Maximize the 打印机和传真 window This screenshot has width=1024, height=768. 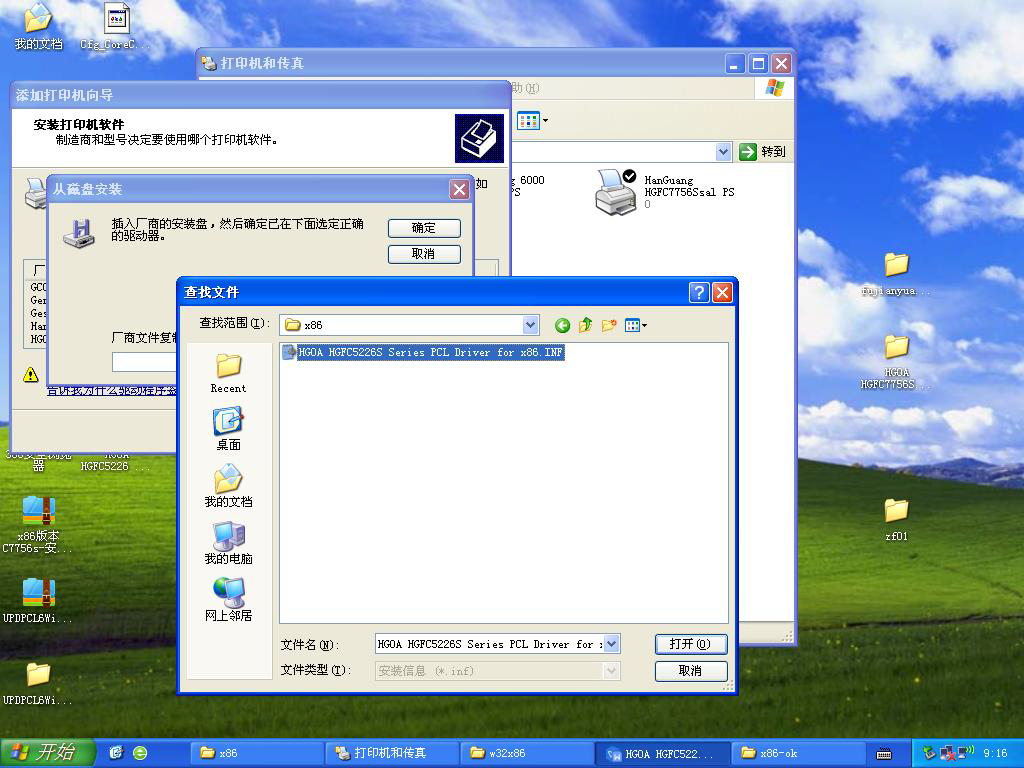(758, 63)
